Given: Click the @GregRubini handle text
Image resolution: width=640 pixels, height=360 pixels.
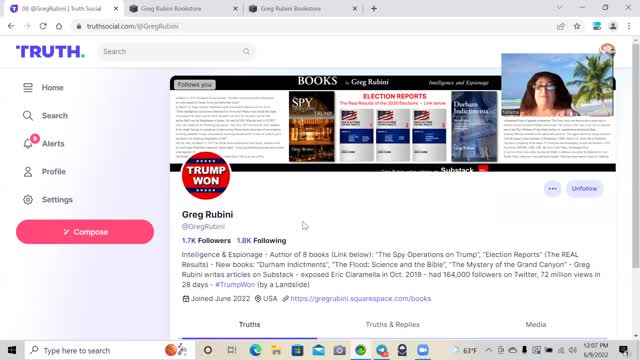Looking at the screenshot, I should point(203,227).
